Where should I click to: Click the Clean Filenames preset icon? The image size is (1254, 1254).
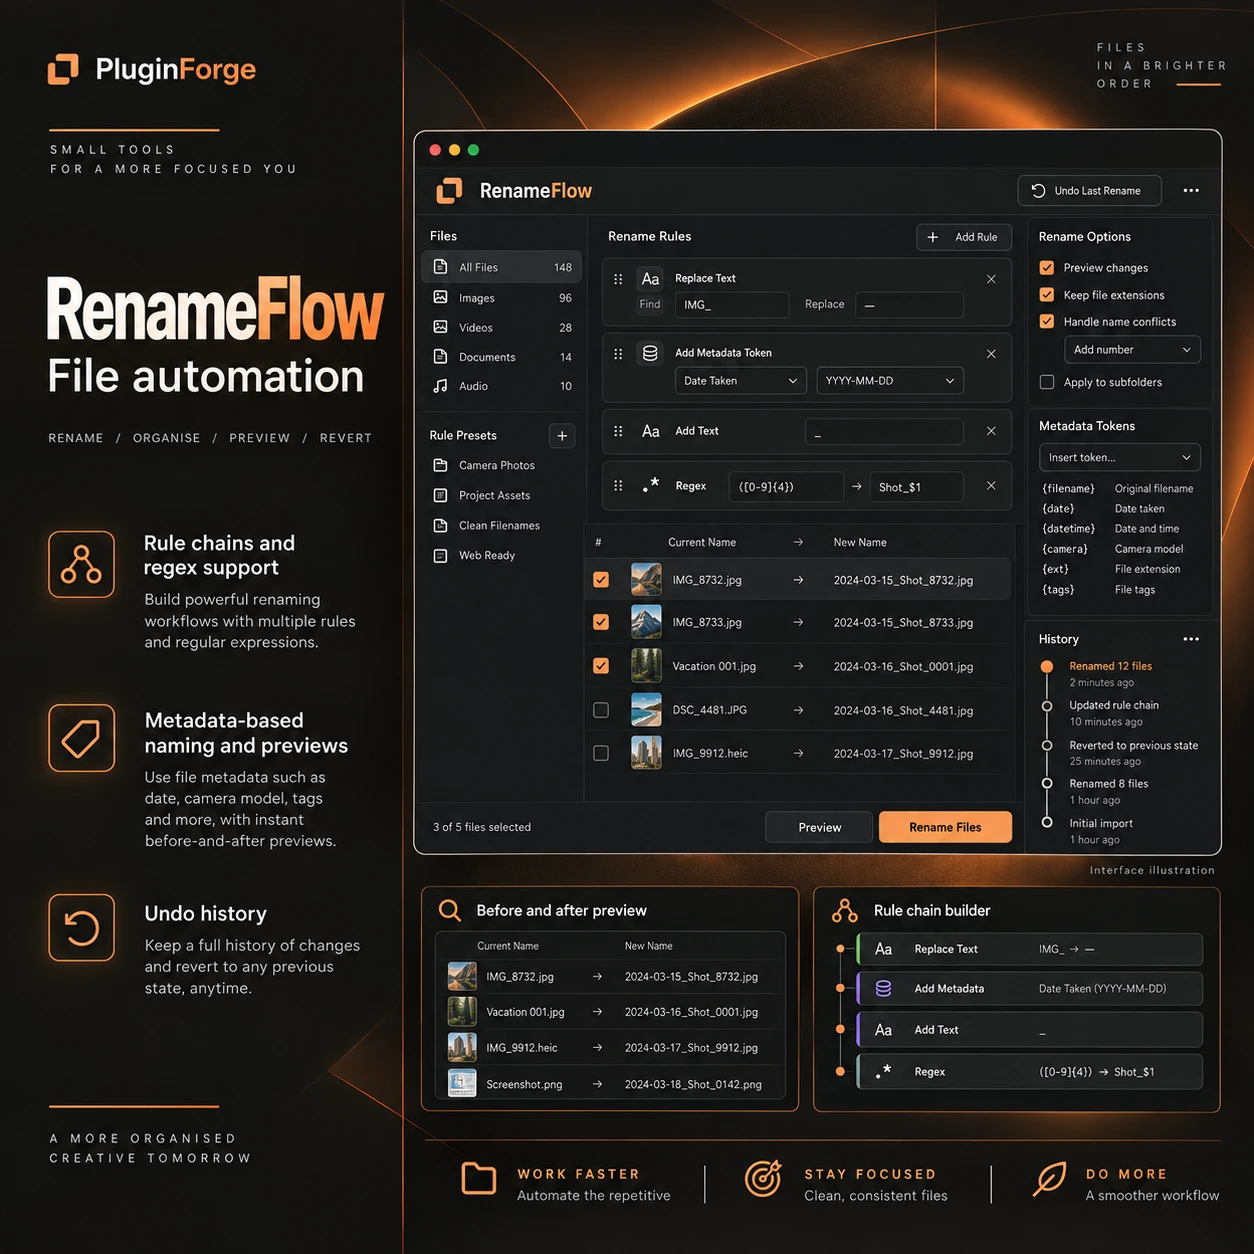pos(440,525)
